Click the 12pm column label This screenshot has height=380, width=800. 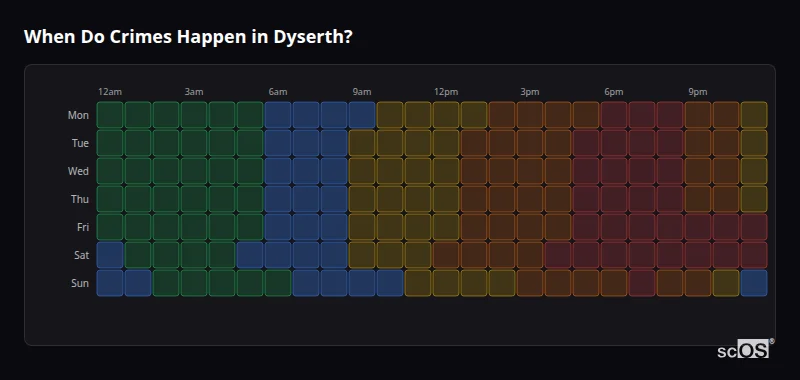click(446, 92)
